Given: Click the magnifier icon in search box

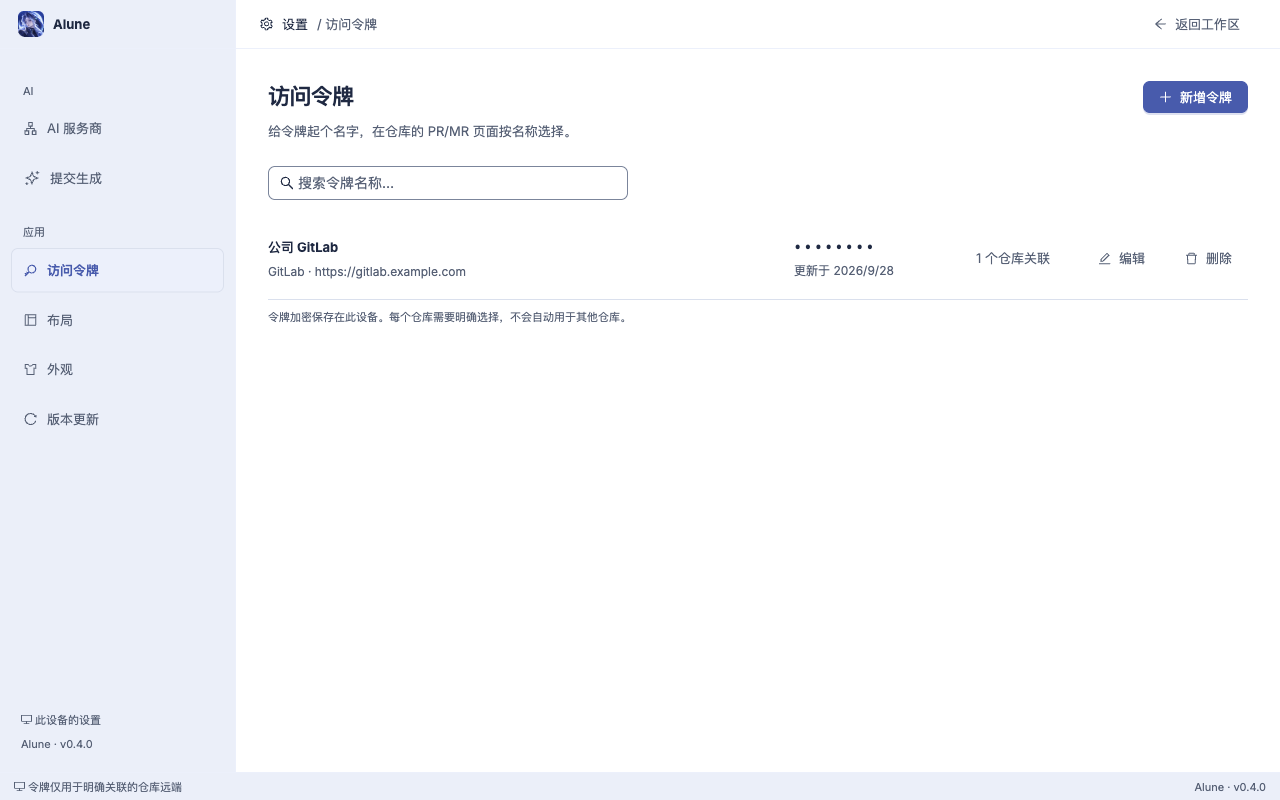Looking at the screenshot, I should click(x=286, y=183).
